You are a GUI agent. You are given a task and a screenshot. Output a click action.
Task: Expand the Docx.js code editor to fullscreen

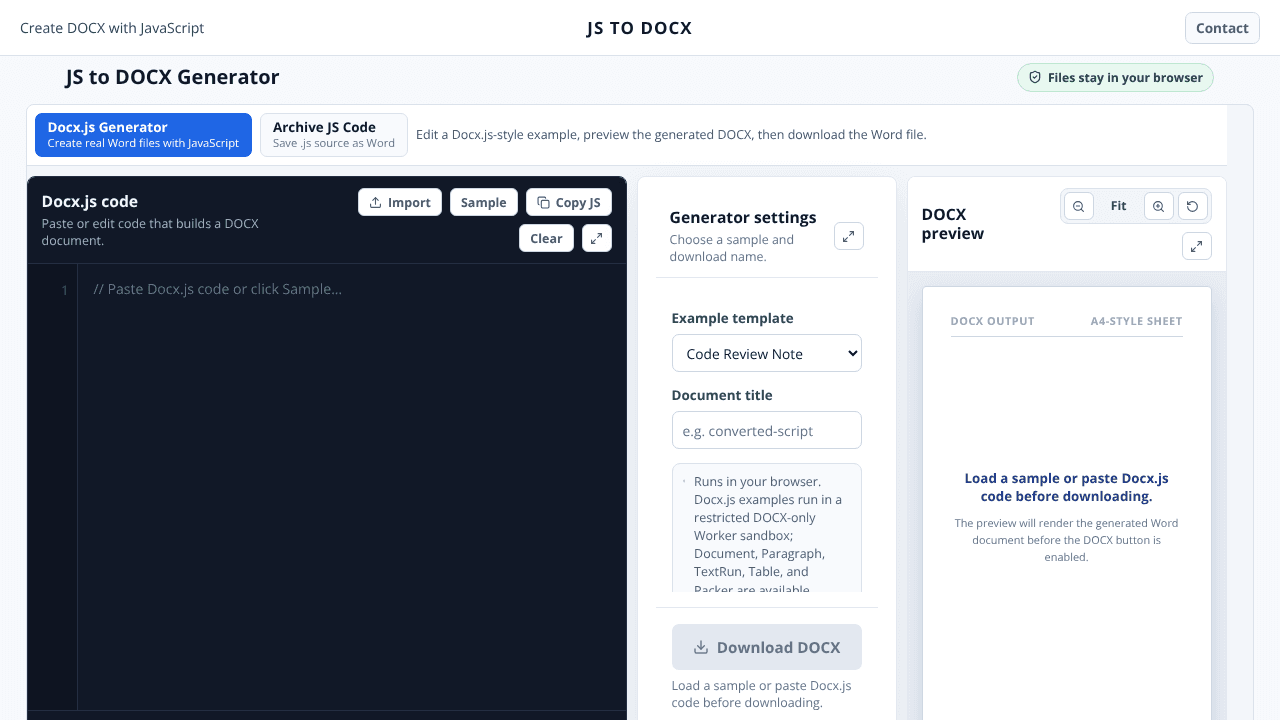point(597,238)
